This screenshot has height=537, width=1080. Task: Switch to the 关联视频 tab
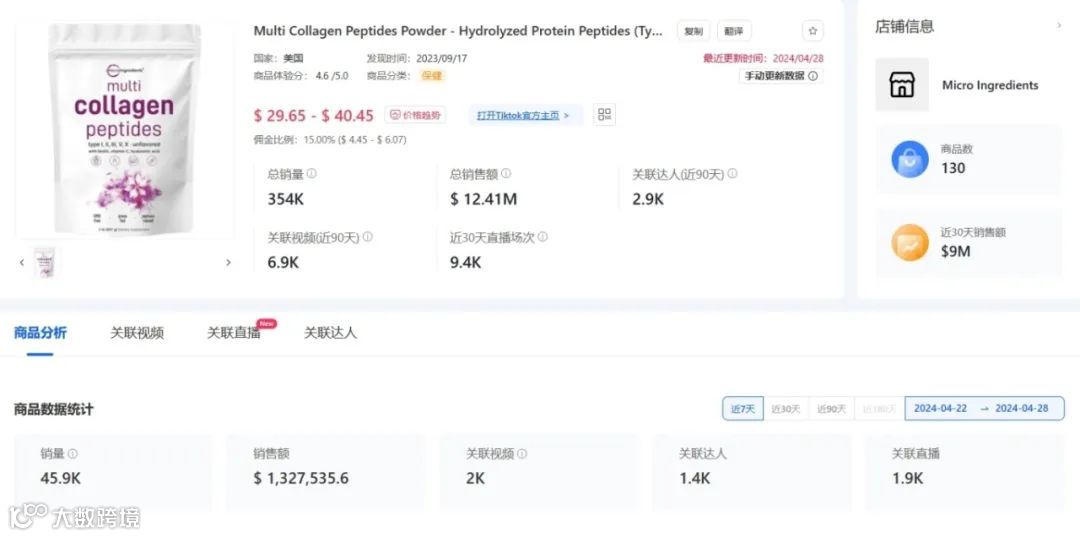click(137, 333)
